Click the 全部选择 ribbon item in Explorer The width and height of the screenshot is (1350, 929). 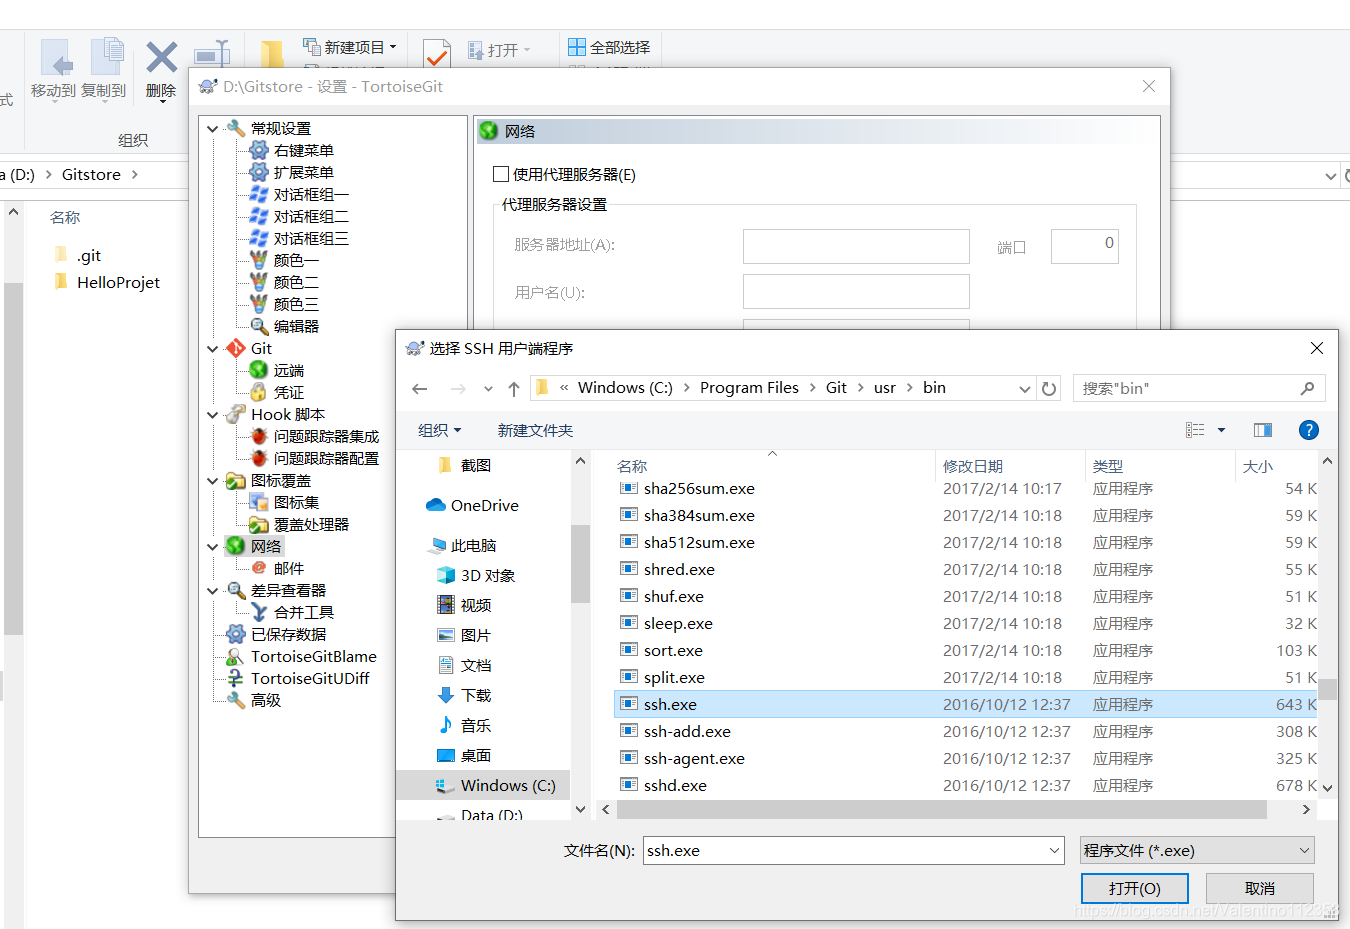click(x=609, y=47)
